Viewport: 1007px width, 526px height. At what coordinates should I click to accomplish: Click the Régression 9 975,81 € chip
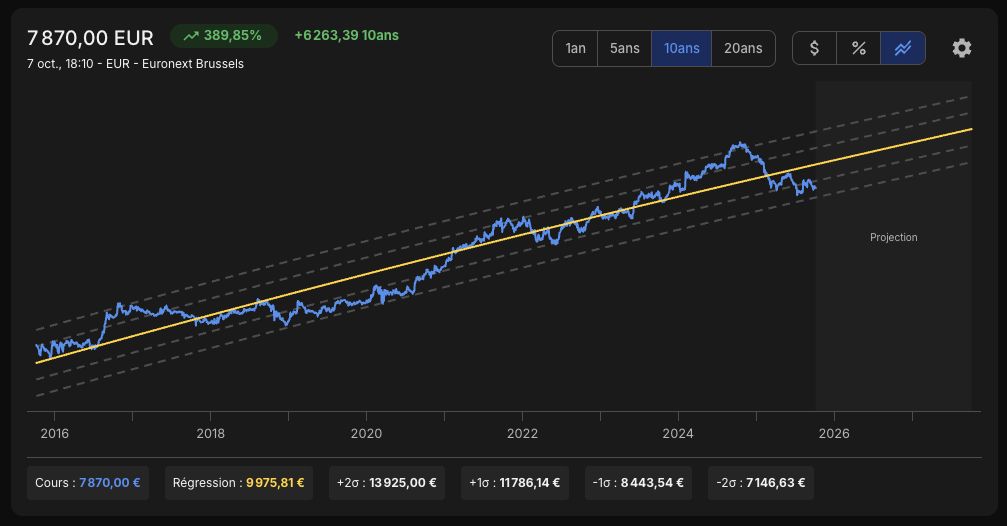pos(239,483)
